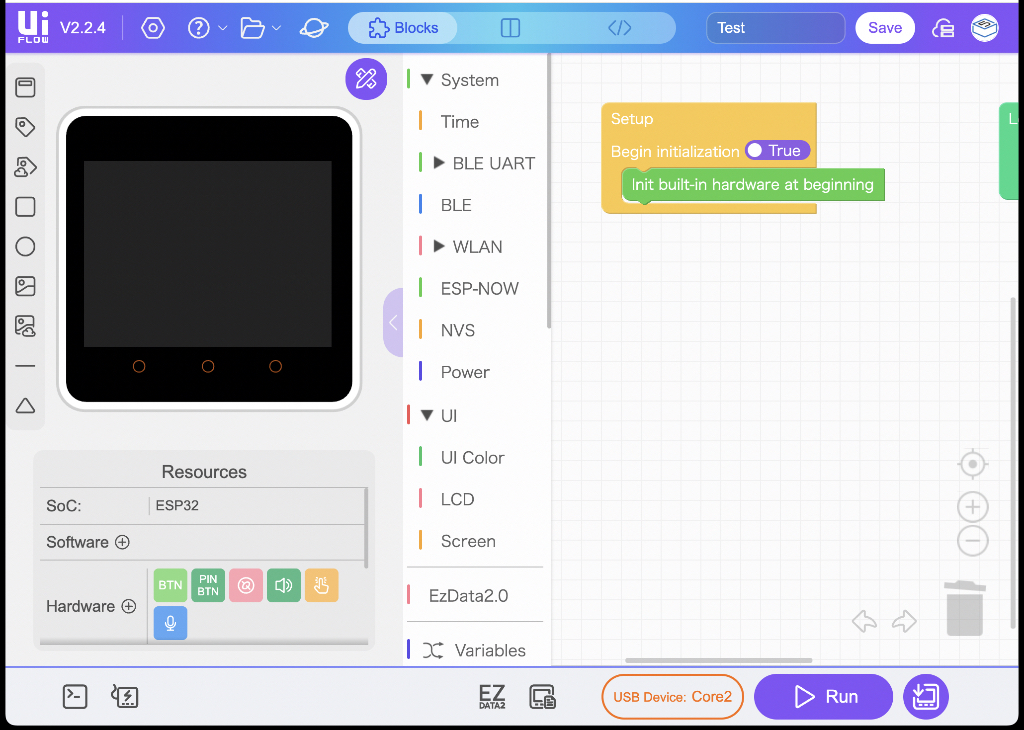Save the project

click(x=885, y=28)
